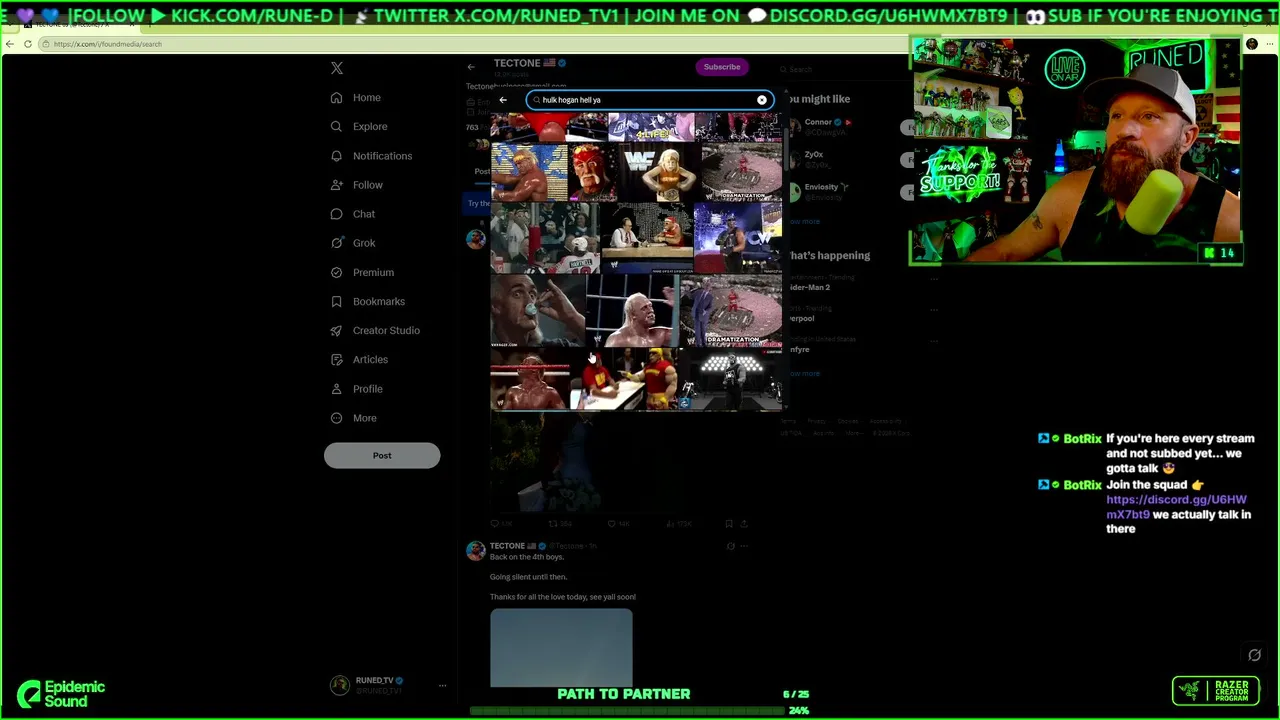Click the purple Subscribe button

coord(722,67)
